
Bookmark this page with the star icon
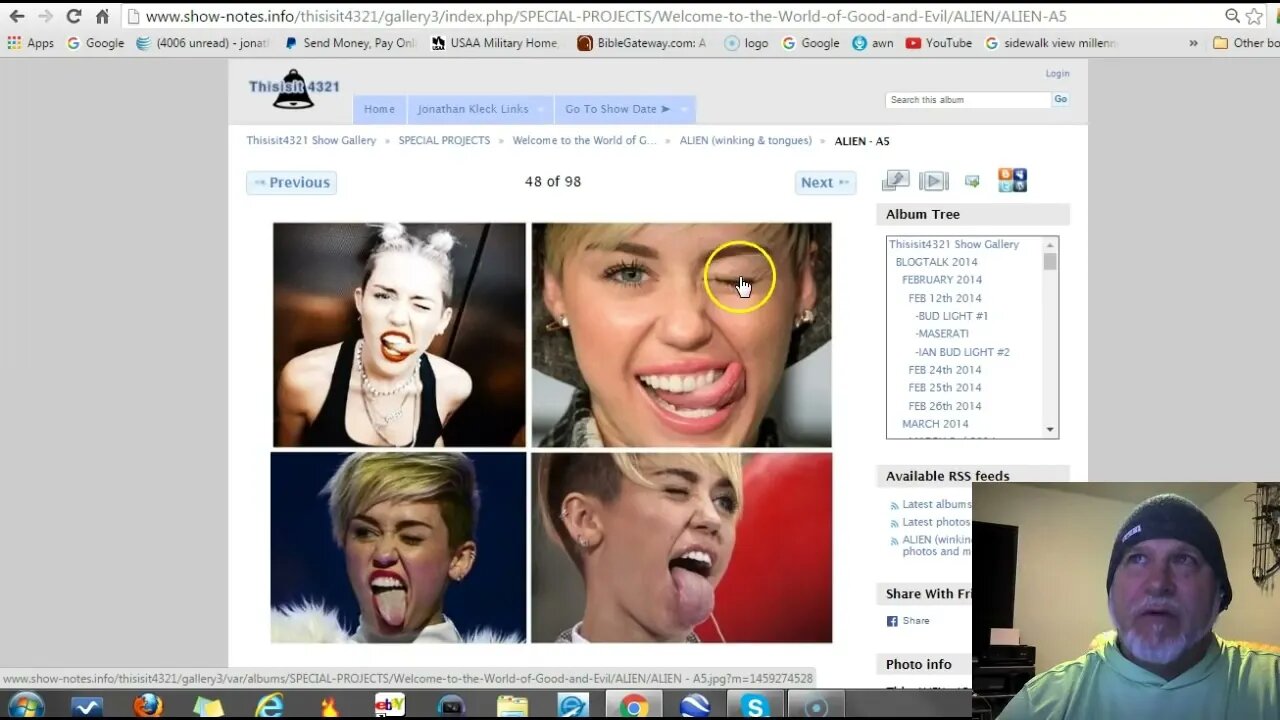tap(1254, 16)
